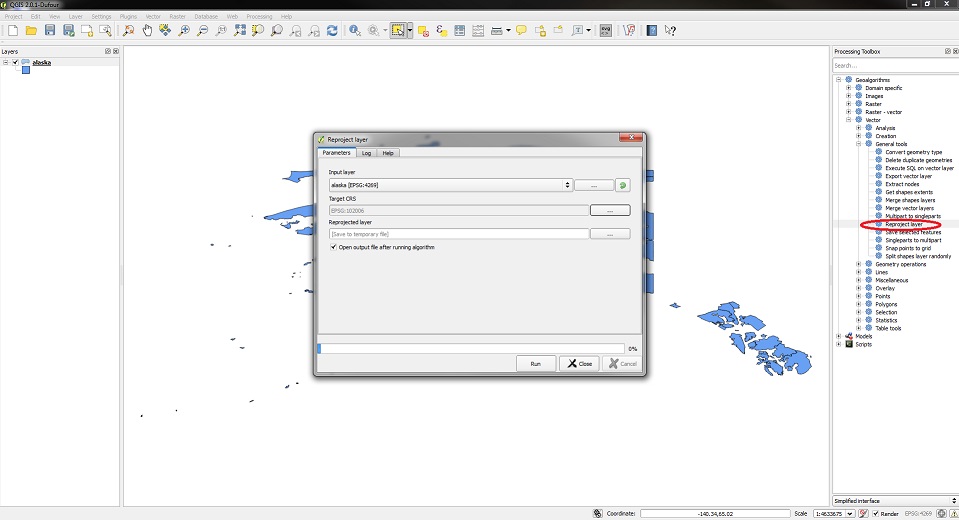Image resolution: width=959 pixels, height=520 pixels.
Task: Open the field calculator icon
Action: (478, 30)
